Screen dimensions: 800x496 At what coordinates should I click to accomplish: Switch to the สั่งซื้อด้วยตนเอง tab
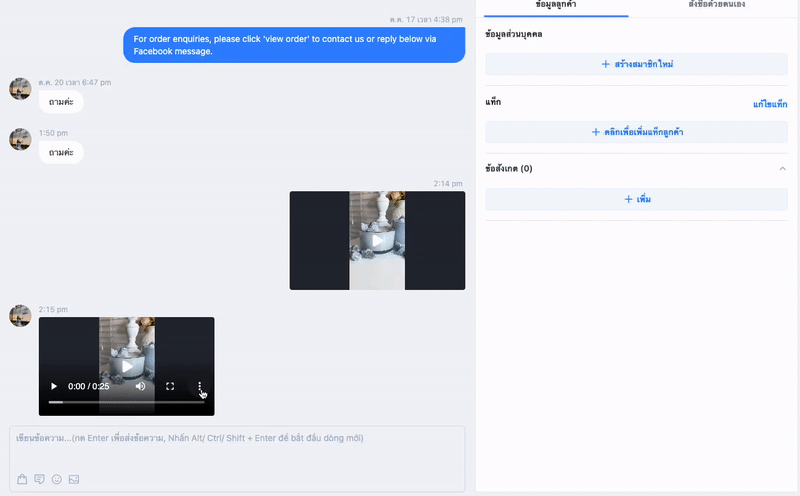click(716, 5)
